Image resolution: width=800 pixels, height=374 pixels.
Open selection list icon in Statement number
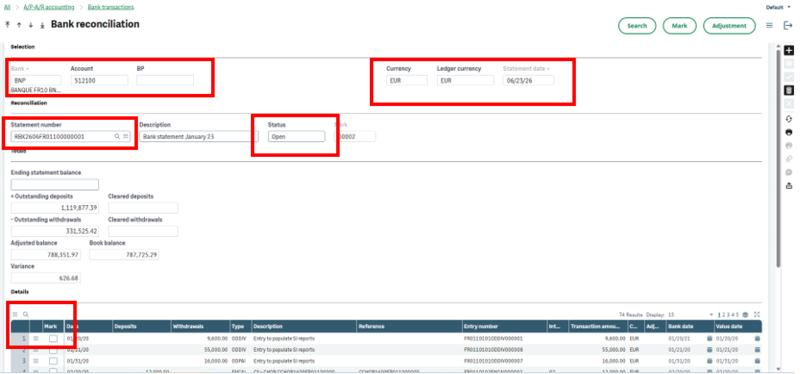tap(126, 136)
